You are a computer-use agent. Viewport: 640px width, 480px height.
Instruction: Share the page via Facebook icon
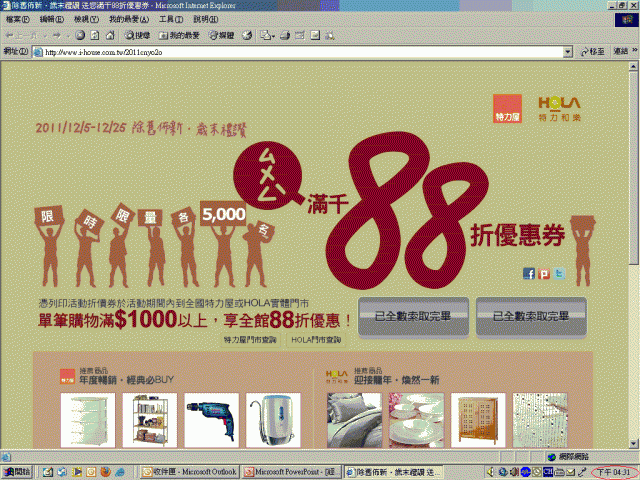coord(529,273)
